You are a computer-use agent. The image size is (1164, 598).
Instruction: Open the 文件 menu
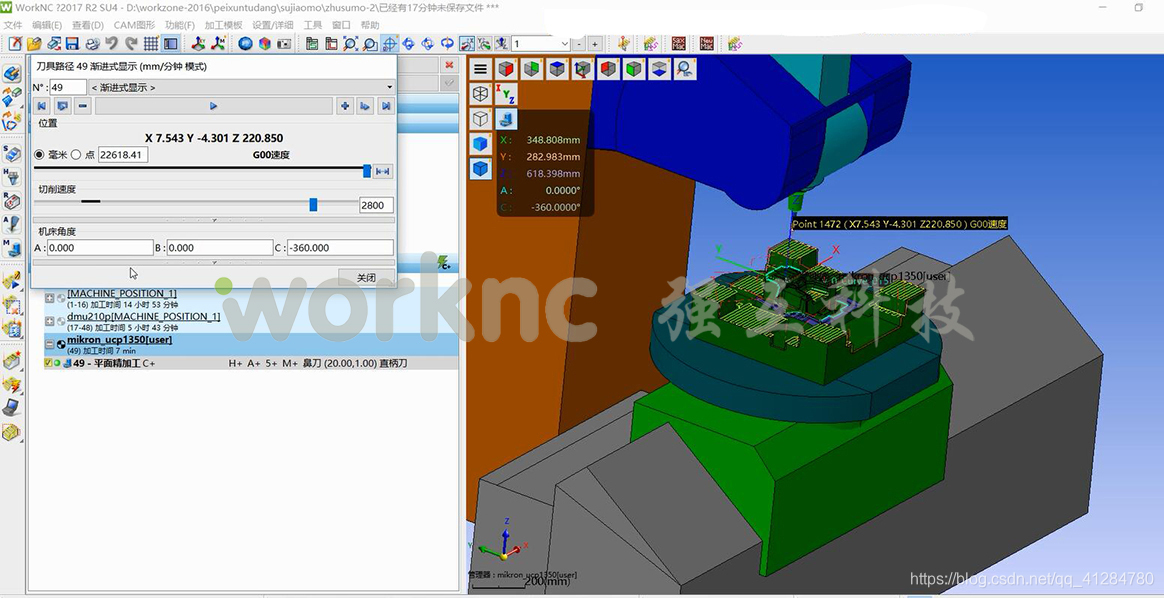13,25
